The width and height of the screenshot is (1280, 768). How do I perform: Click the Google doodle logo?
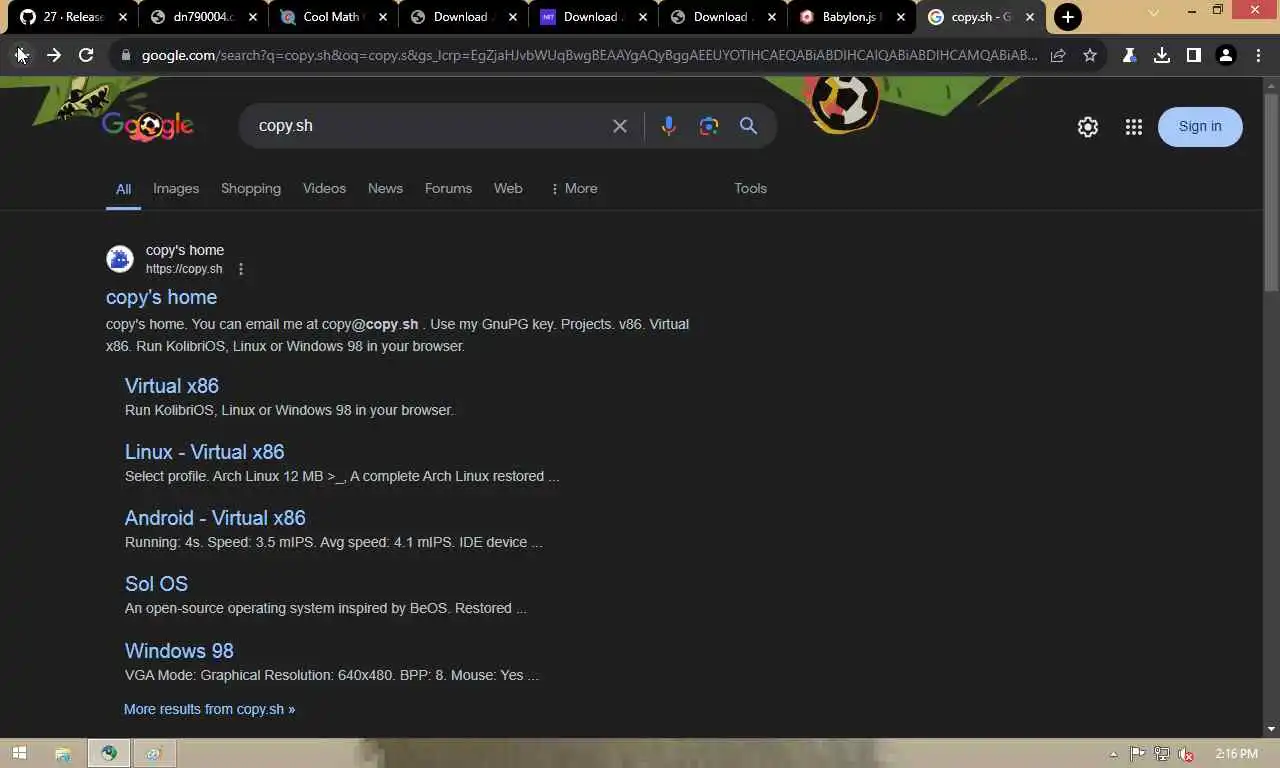[x=147, y=126]
